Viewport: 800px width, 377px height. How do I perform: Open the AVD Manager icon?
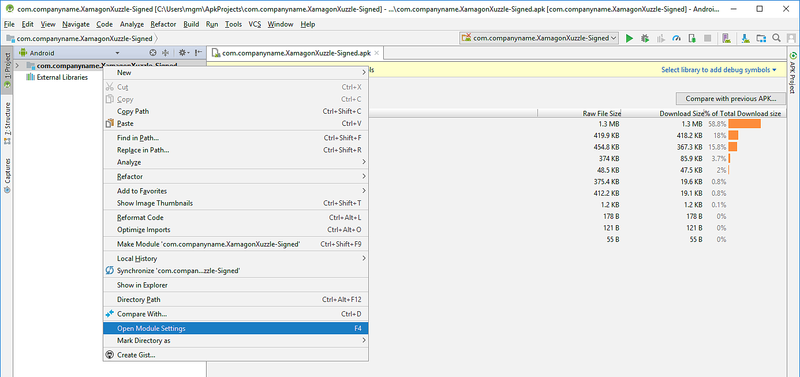click(x=726, y=38)
